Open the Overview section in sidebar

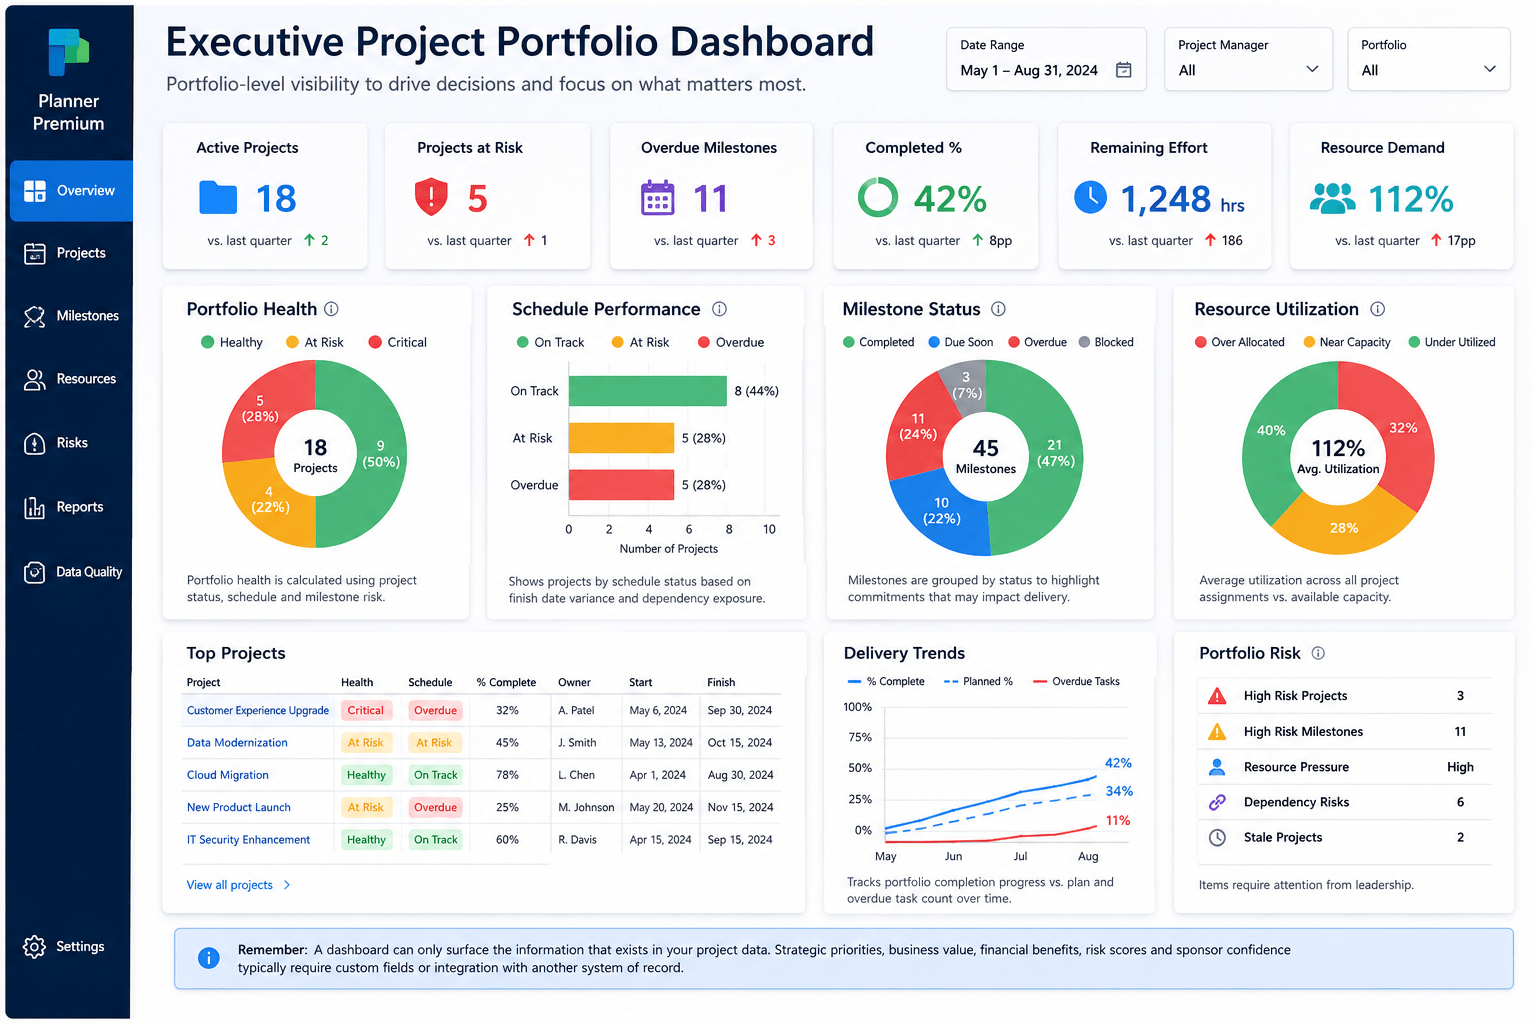click(x=71, y=191)
